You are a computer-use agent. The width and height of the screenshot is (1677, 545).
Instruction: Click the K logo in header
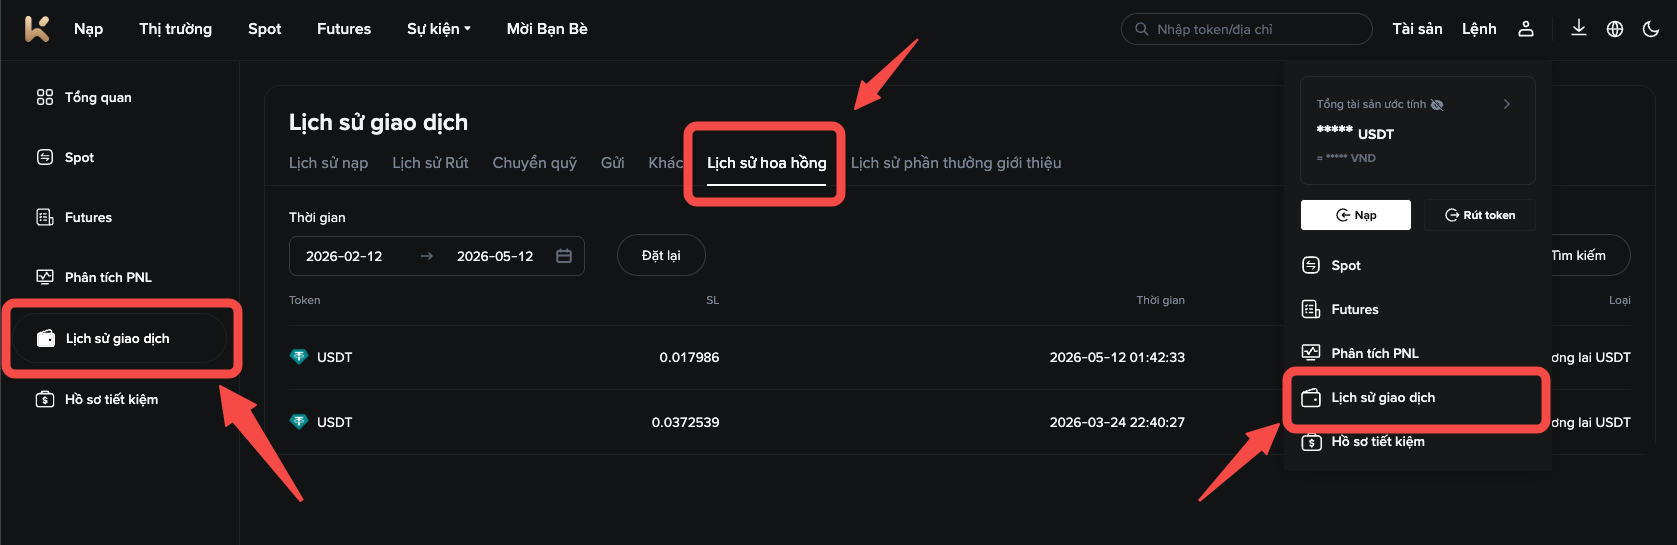click(37, 29)
